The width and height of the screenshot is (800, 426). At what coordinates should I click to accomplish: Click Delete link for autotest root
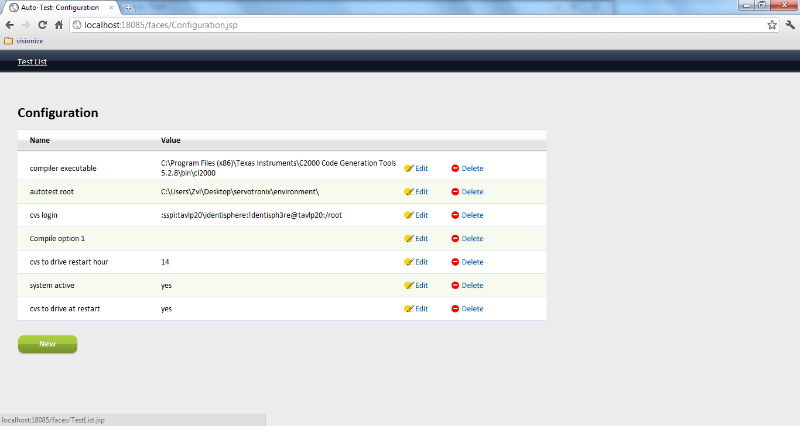(472, 192)
